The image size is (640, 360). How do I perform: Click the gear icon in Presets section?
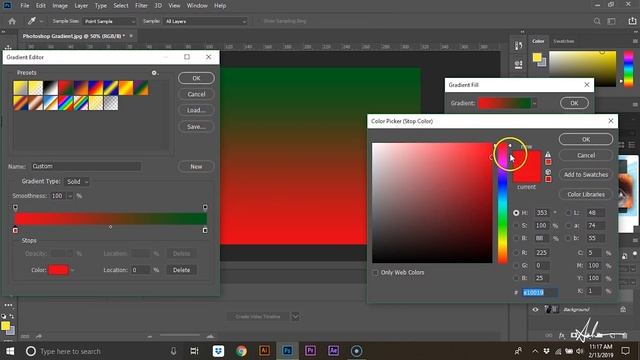click(x=154, y=73)
